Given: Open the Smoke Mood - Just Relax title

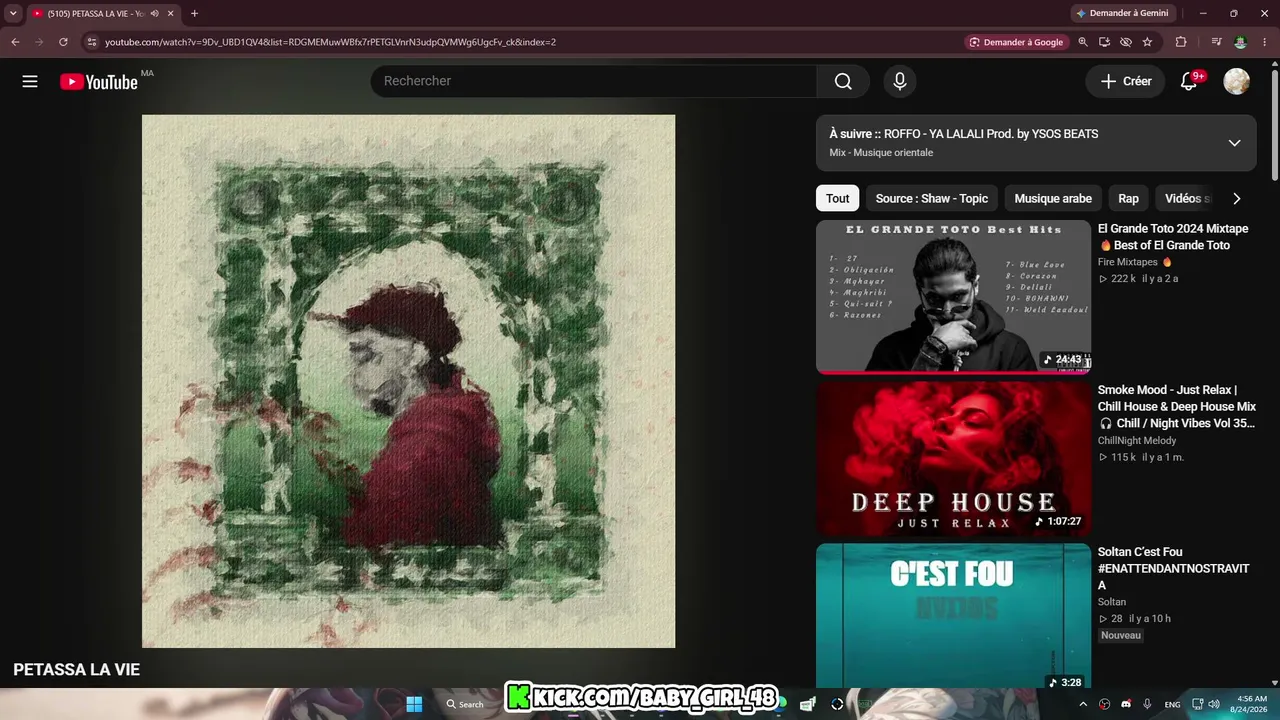Looking at the screenshot, I should 1177,407.
